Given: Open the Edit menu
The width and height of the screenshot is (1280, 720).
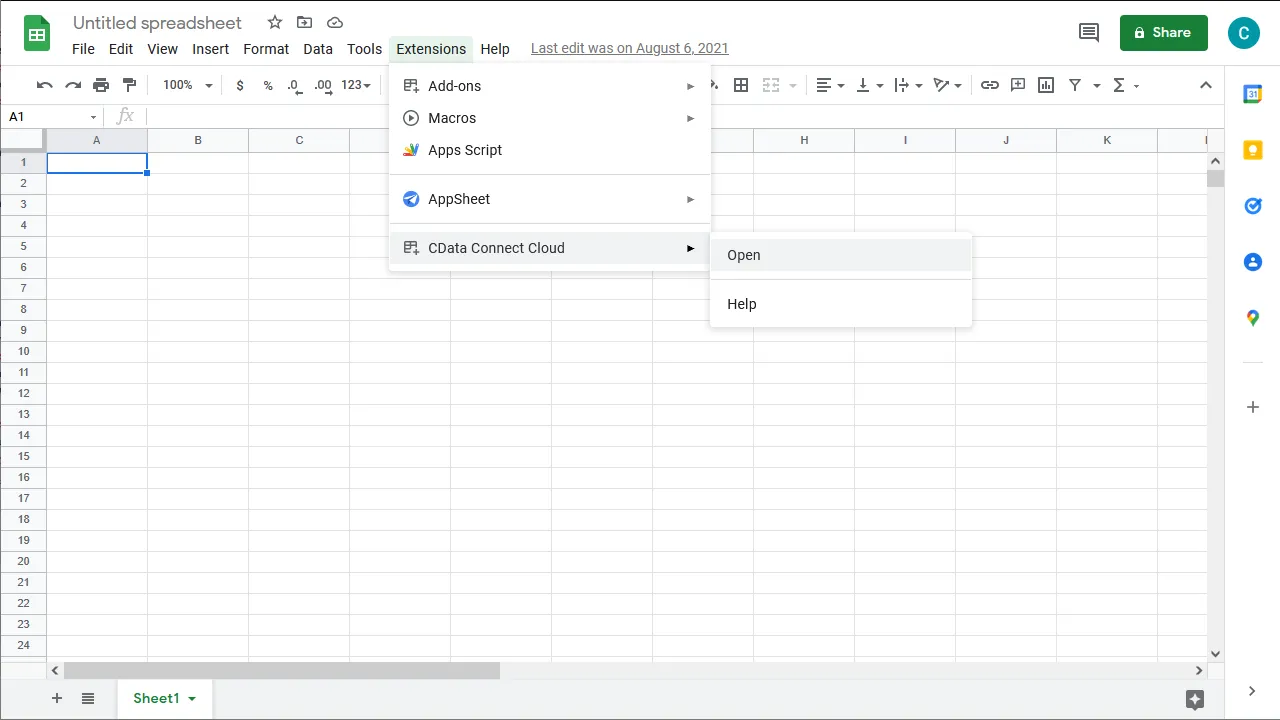Looking at the screenshot, I should [121, 48].
